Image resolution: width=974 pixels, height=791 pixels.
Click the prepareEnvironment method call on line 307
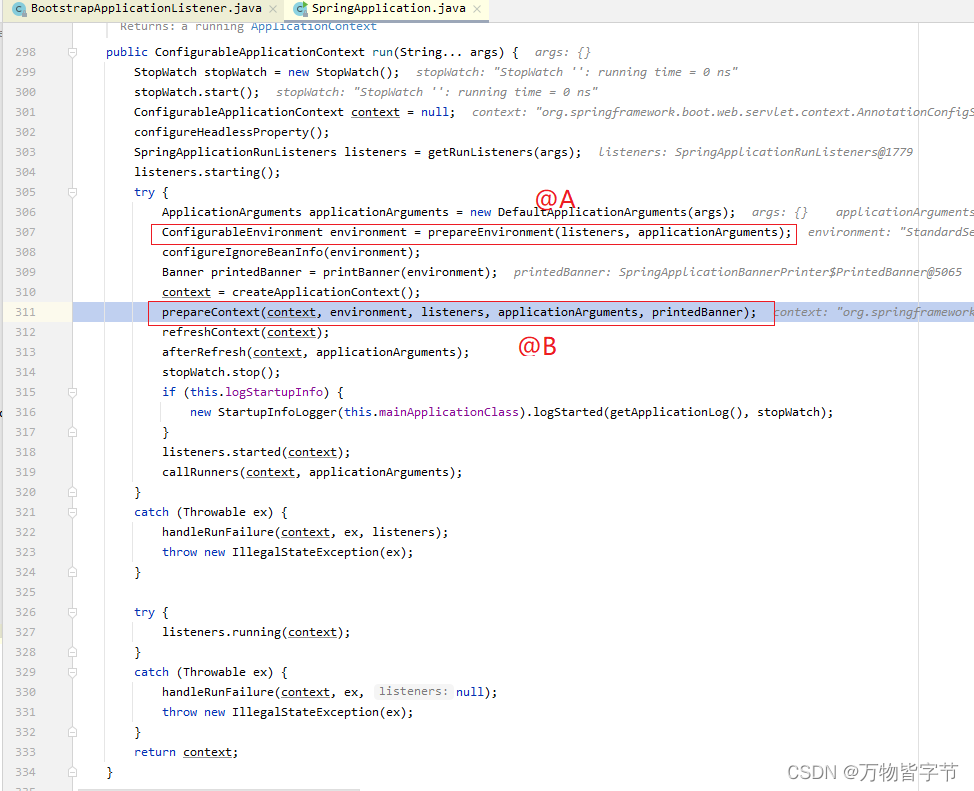click(x=491, y=232)
